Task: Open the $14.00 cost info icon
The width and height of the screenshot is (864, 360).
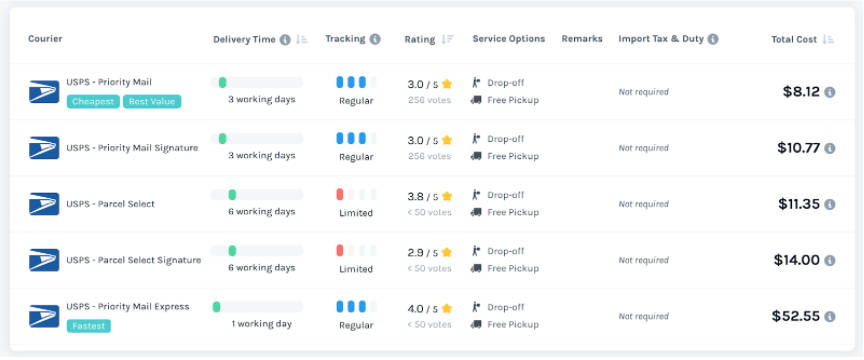Action: click(830, 261)
